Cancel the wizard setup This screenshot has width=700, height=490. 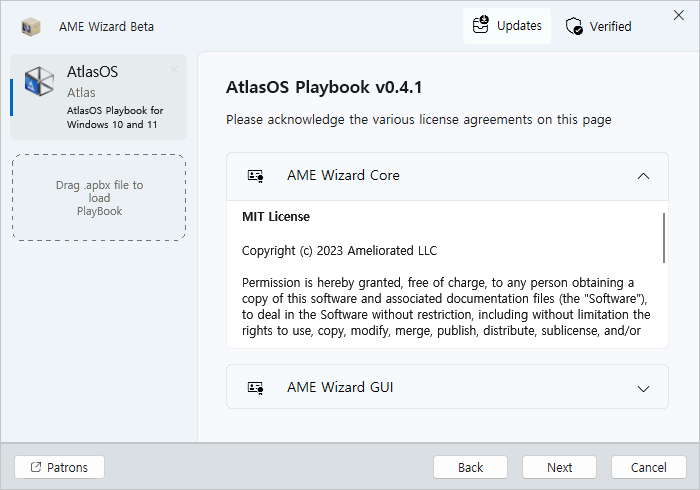pos(649,467)
